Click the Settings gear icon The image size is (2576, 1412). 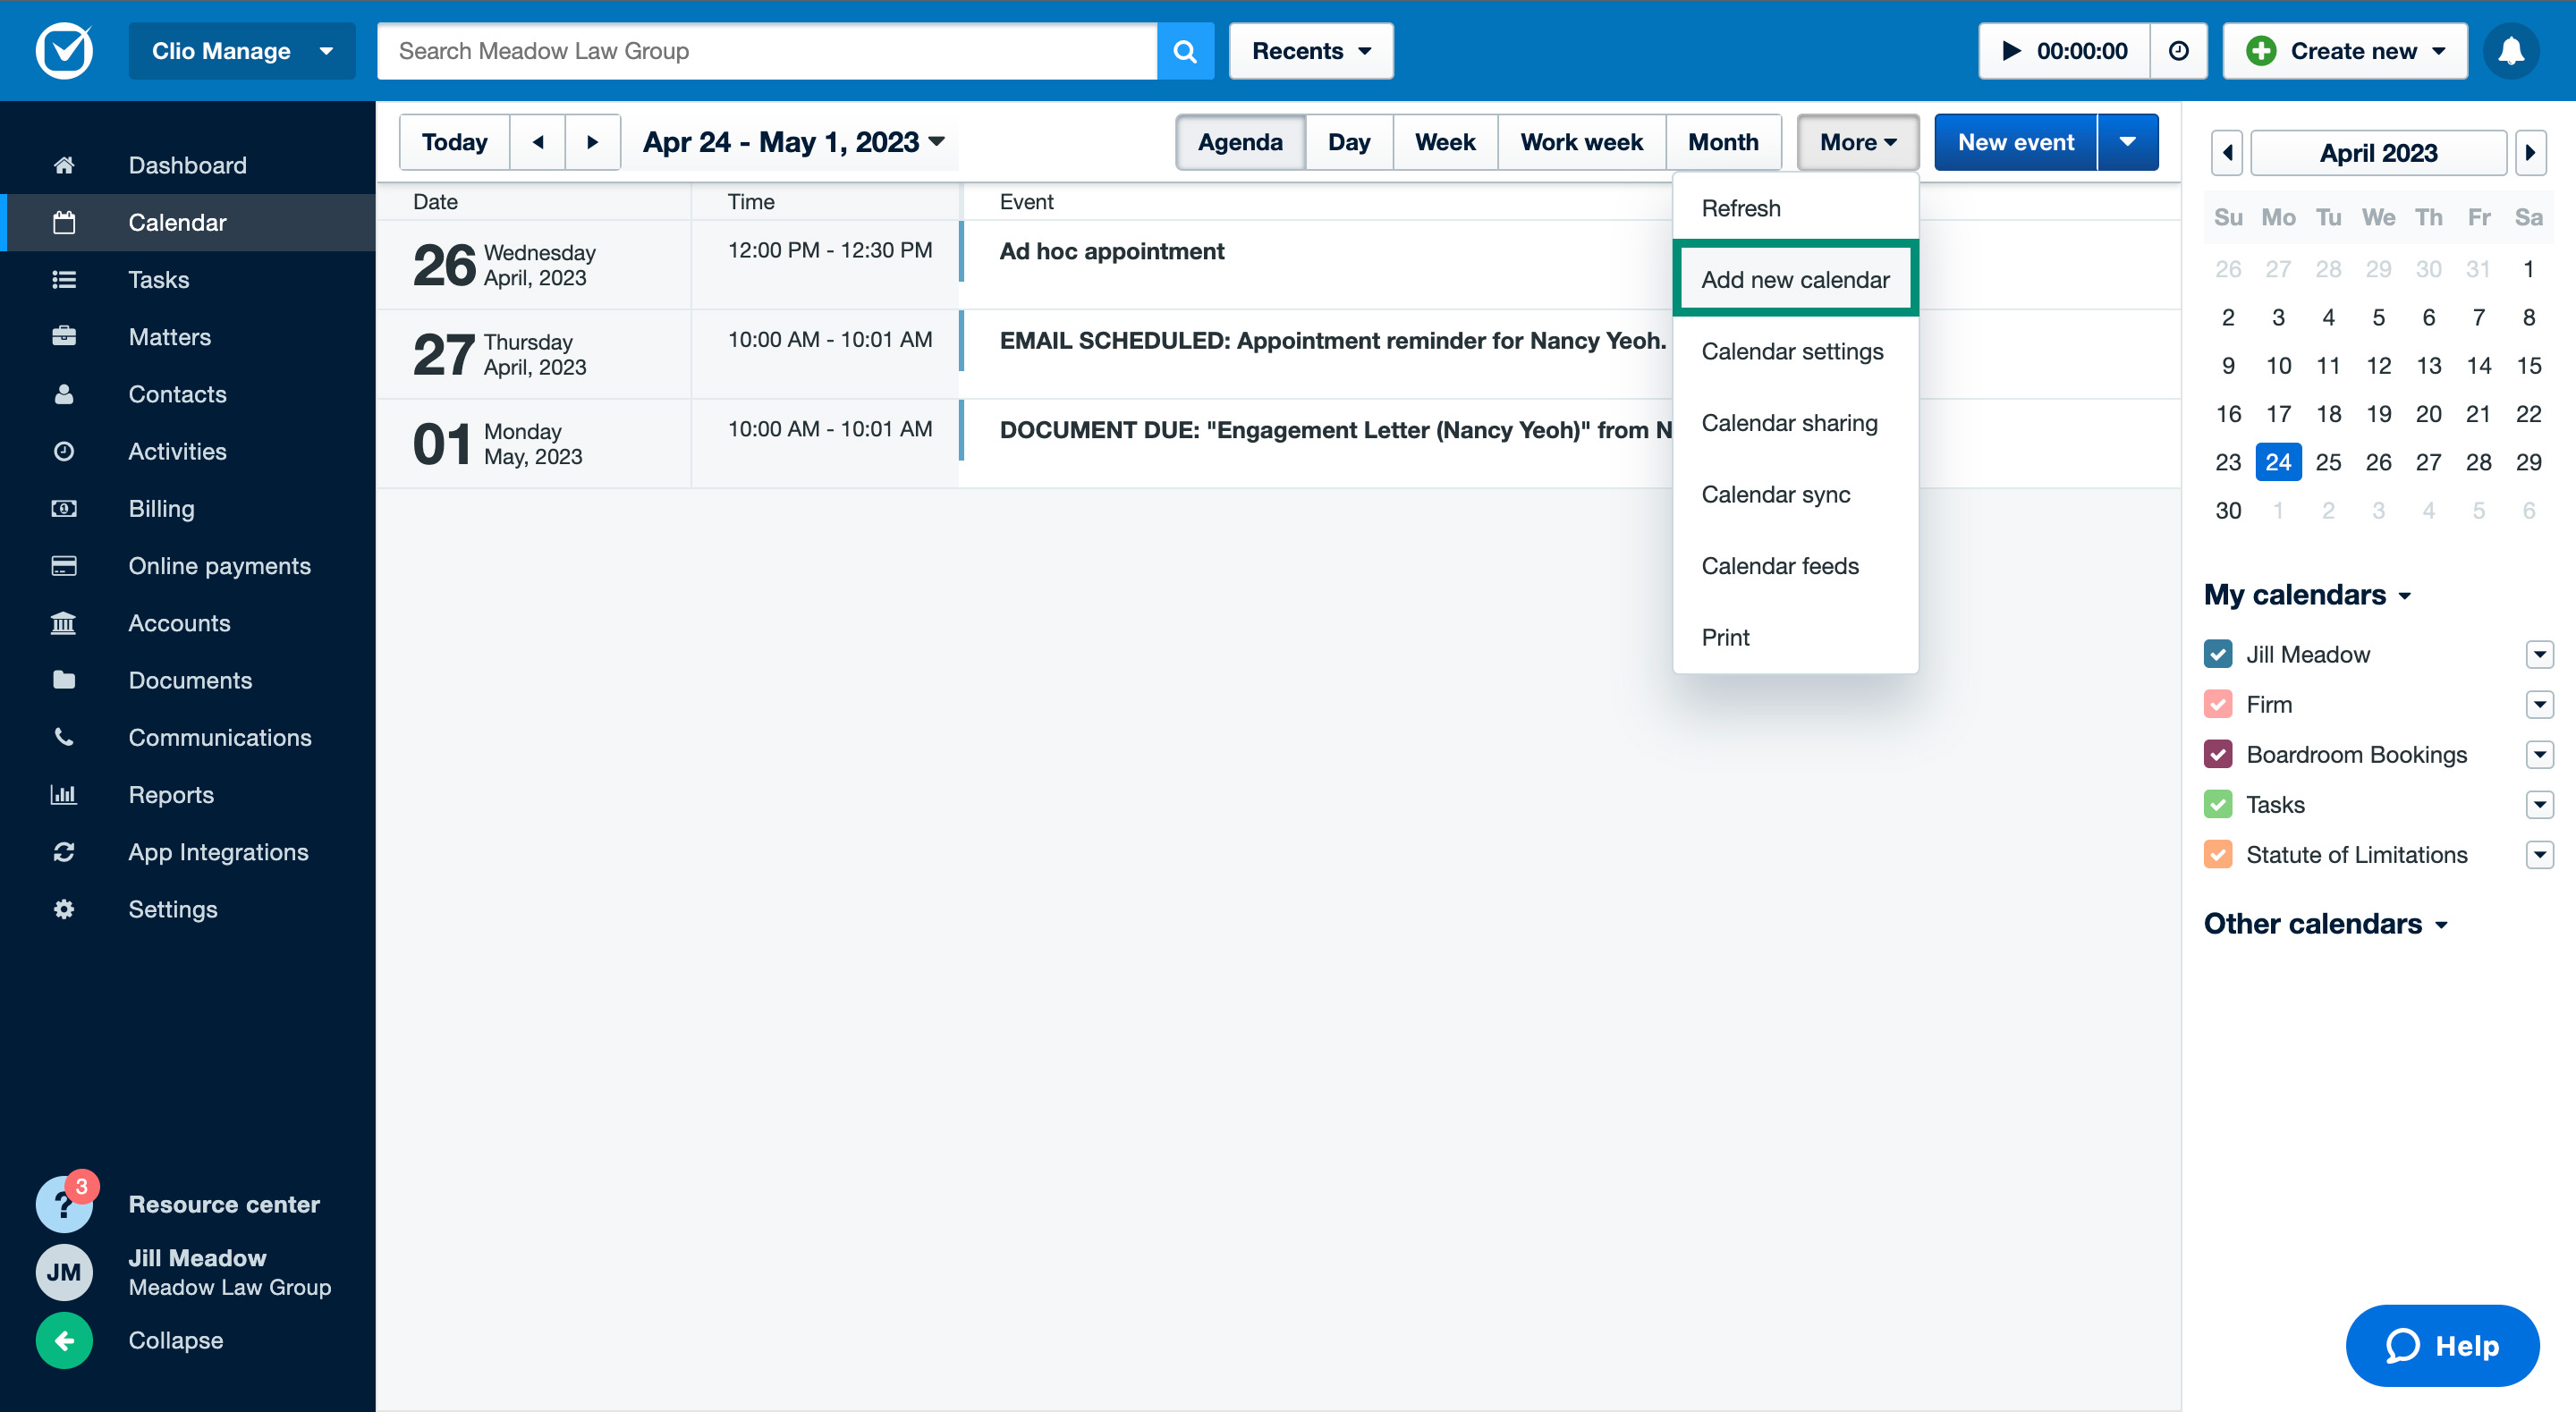64,909
